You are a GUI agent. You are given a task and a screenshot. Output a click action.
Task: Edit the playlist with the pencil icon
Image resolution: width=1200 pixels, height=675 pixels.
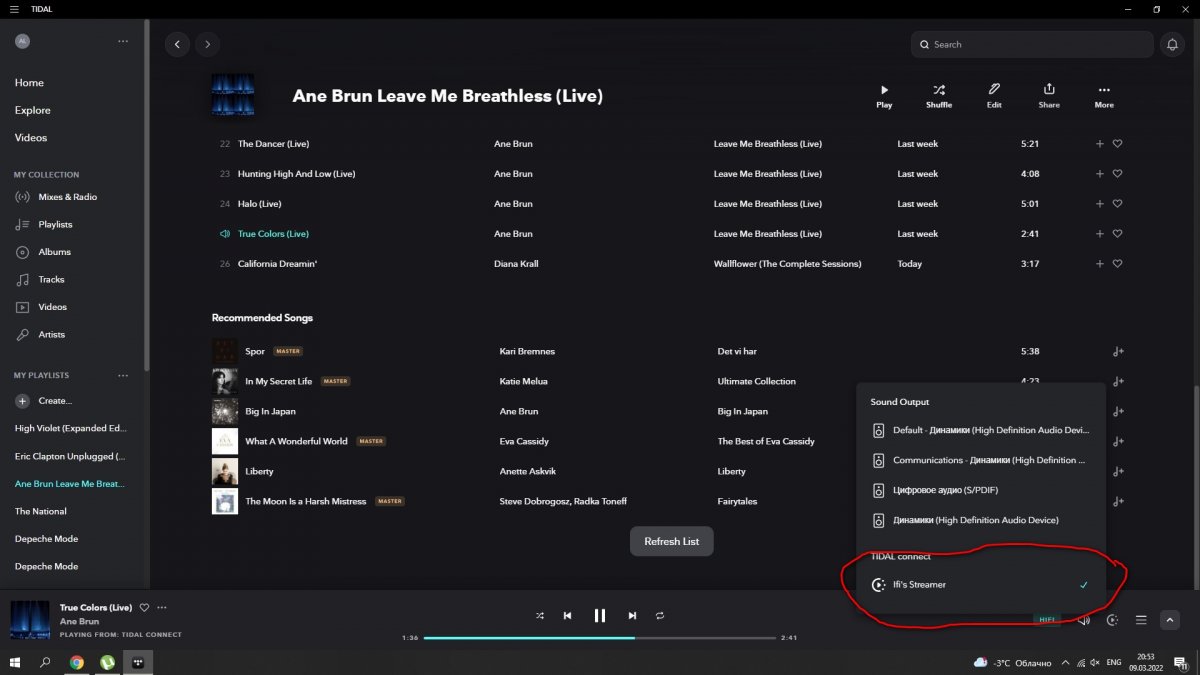tap(994, 96)
